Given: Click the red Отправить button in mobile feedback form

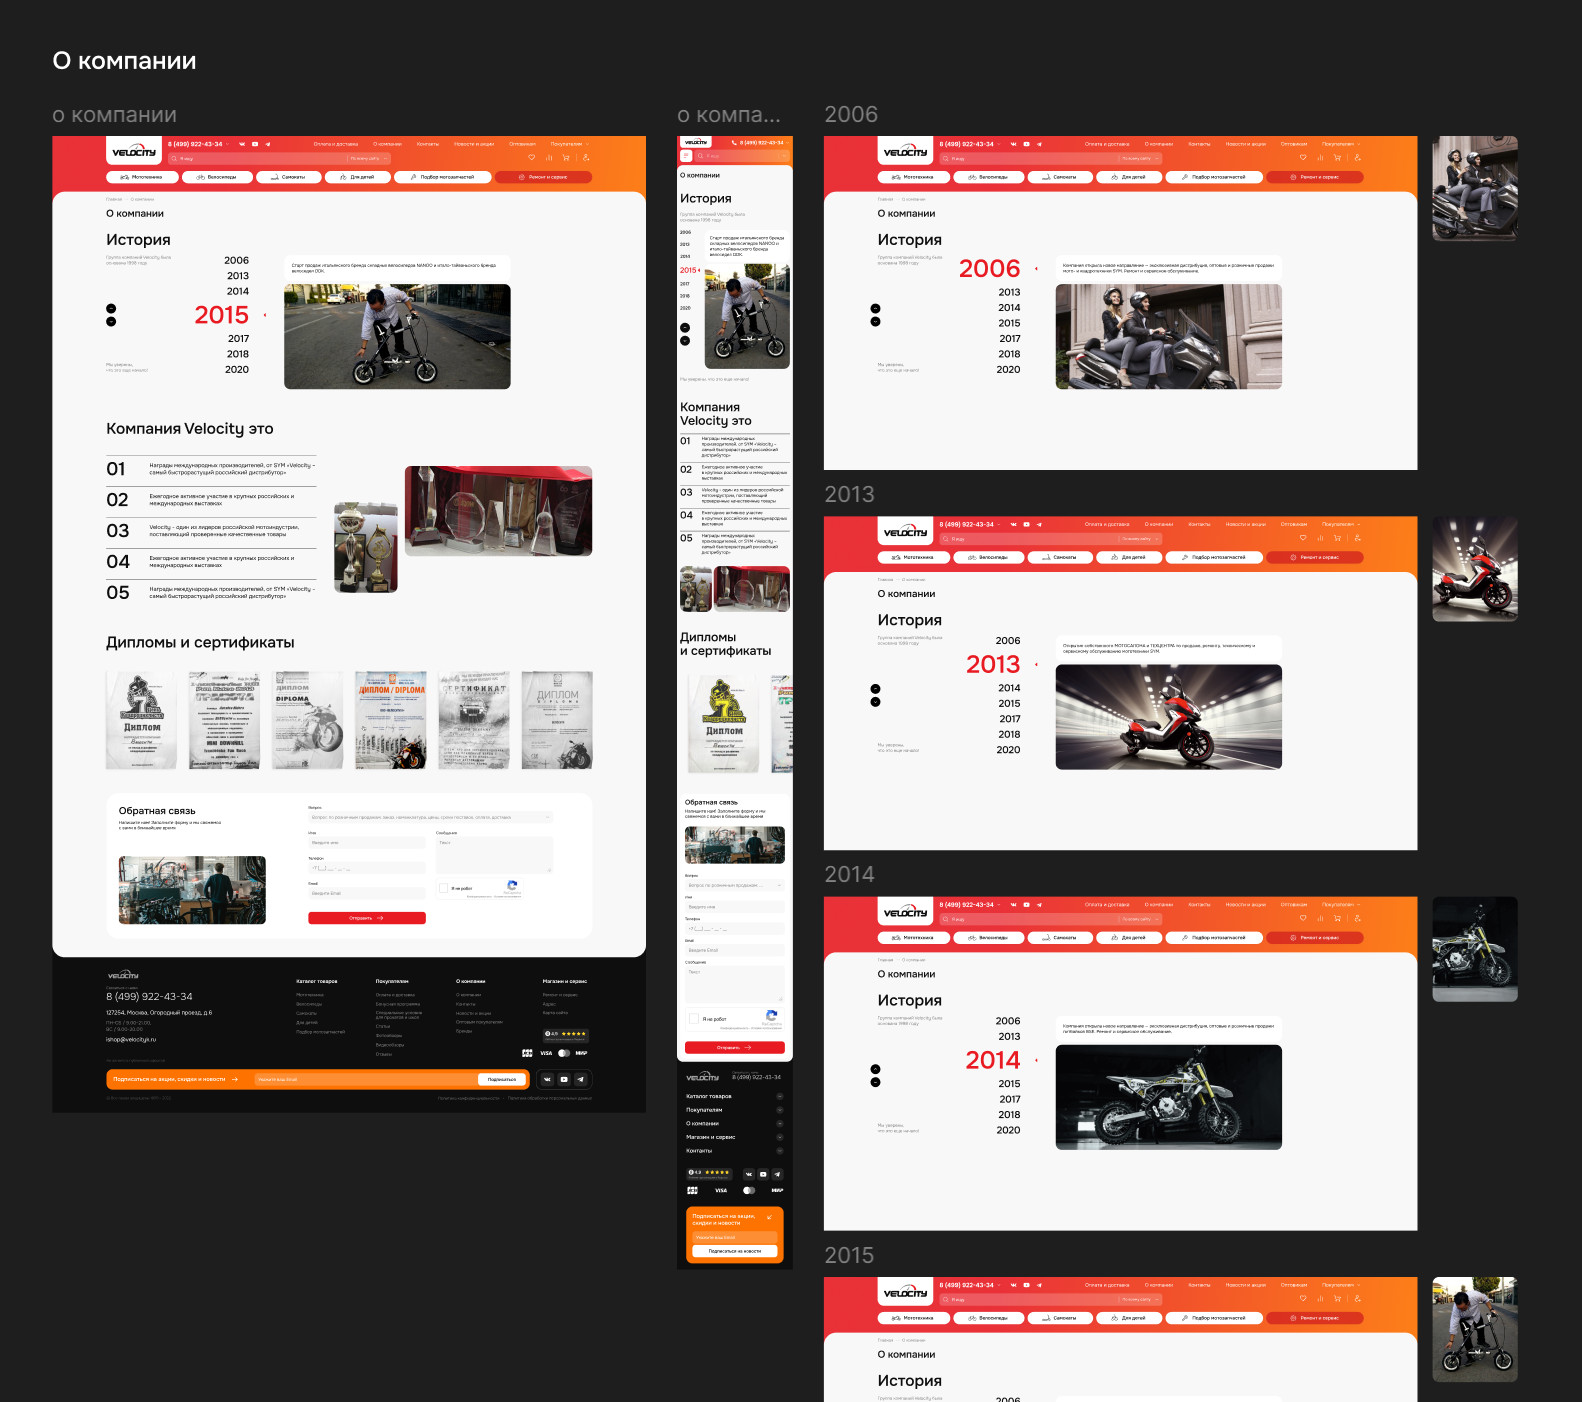Looking at the screenshot, I should (735, 1048).
